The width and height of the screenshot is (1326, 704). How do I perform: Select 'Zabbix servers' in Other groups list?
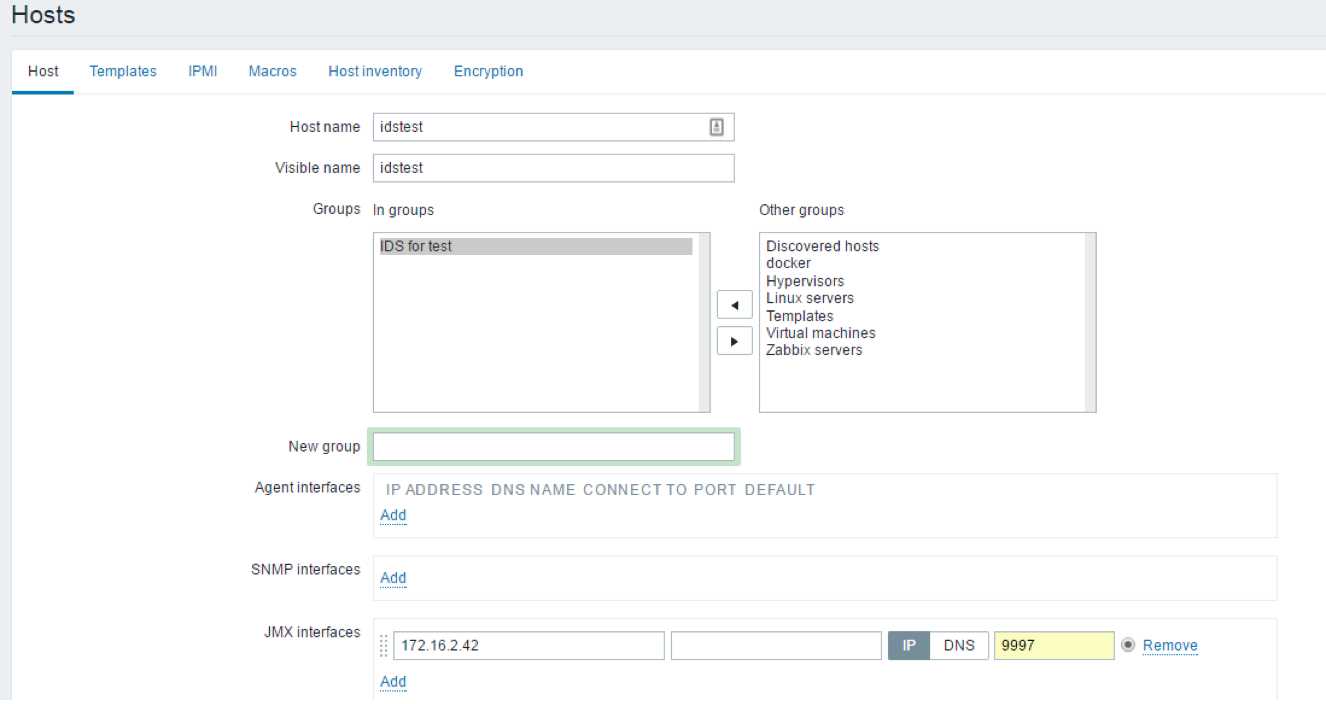click(814, 350)
